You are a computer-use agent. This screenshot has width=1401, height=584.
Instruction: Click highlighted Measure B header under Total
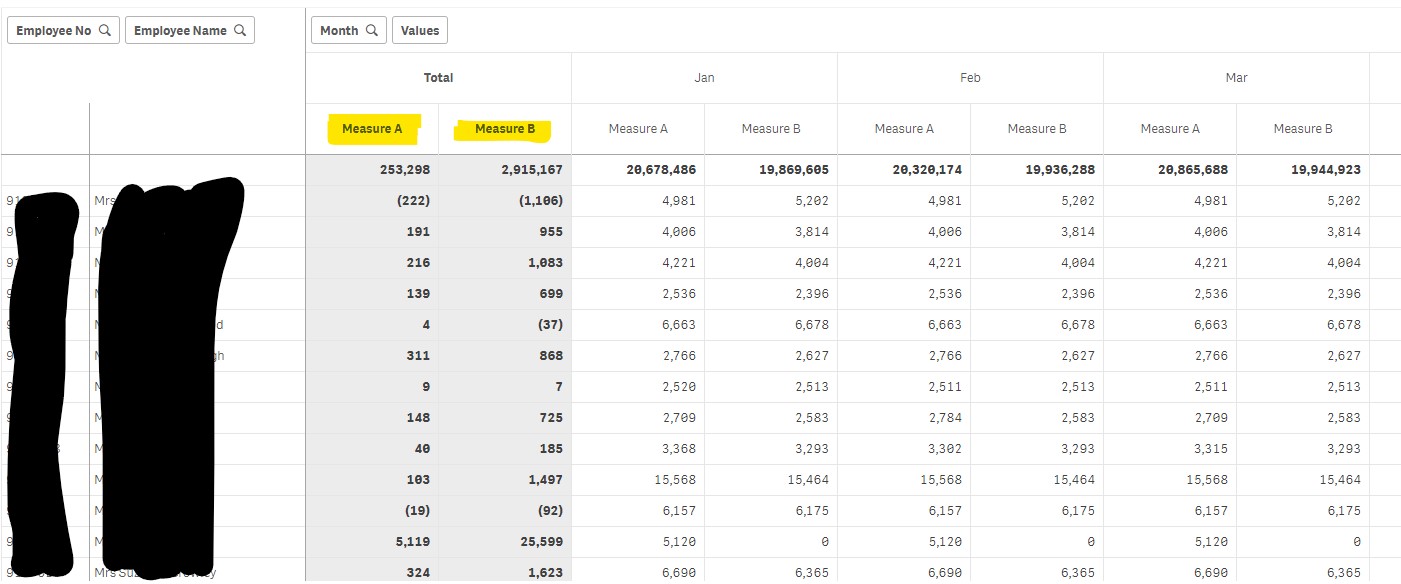pos(505,129)
